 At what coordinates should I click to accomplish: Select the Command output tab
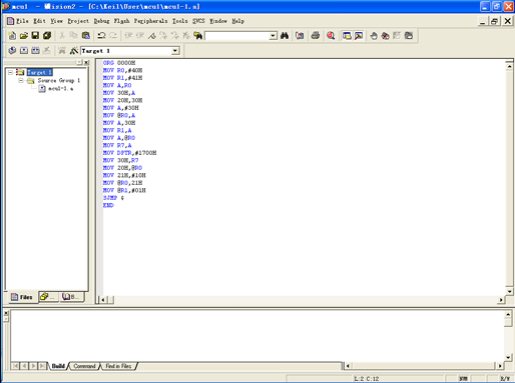point(84,366)
